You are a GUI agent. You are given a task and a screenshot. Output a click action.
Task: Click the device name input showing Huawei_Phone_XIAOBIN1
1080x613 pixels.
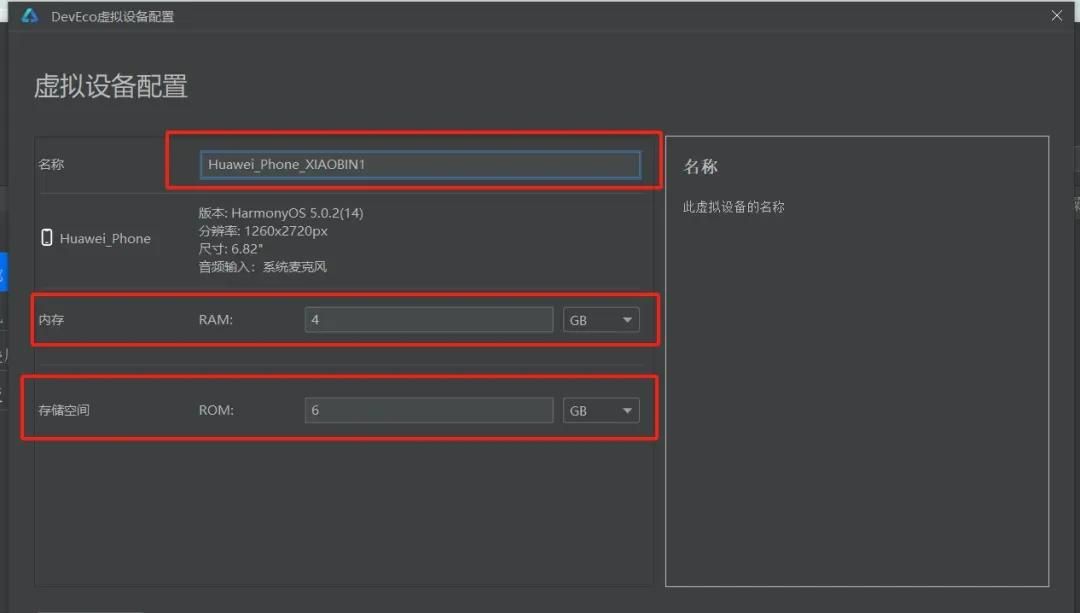point(420,164)
